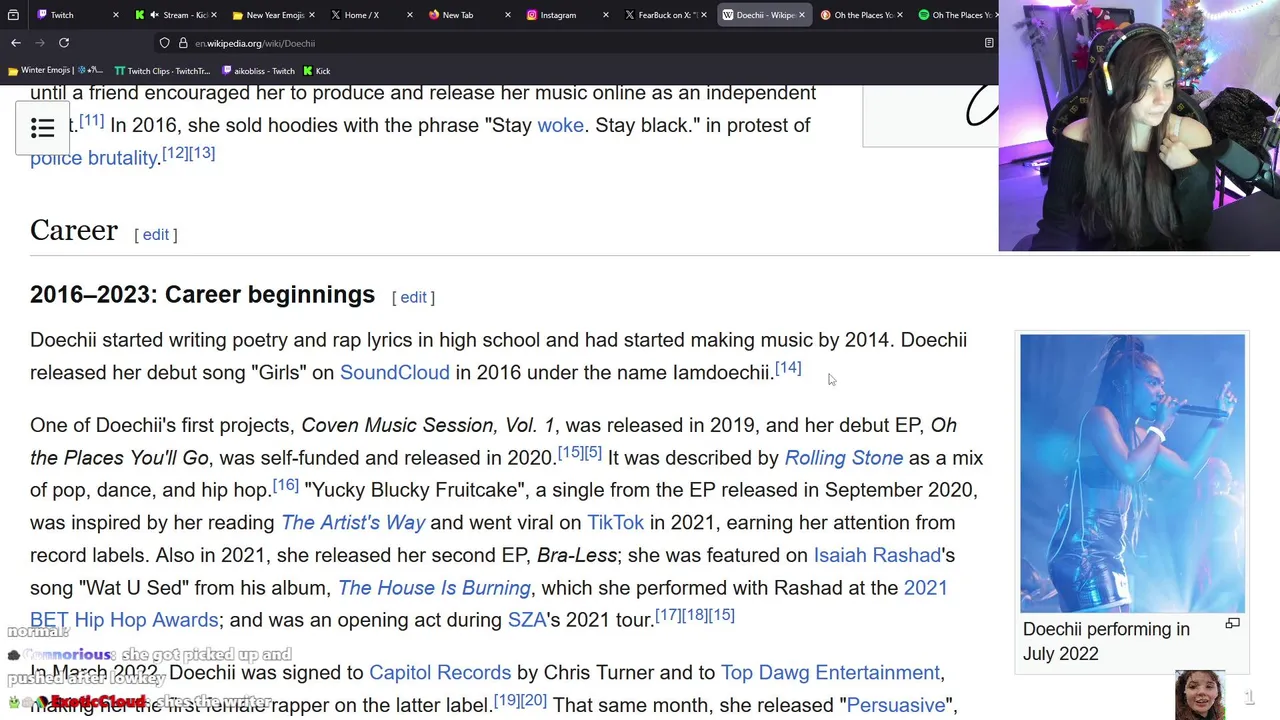This screenshot has height=720, width=1280.
Task: Open the Persuasive link
Action: (896, 705)
